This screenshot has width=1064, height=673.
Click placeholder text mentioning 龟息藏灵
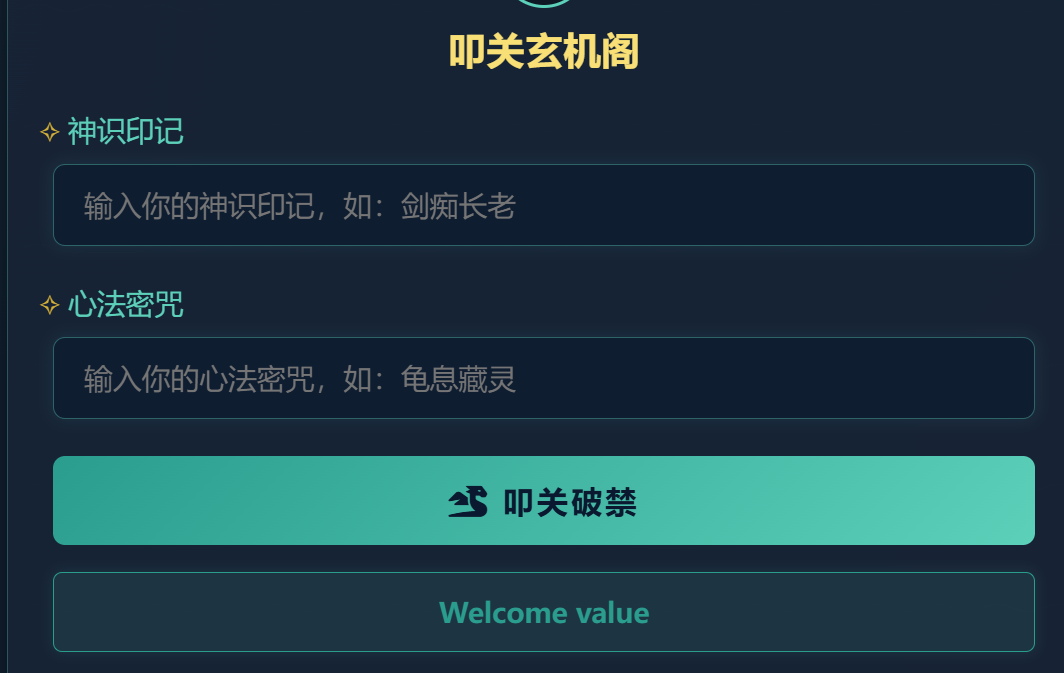(x=300, y=380)
